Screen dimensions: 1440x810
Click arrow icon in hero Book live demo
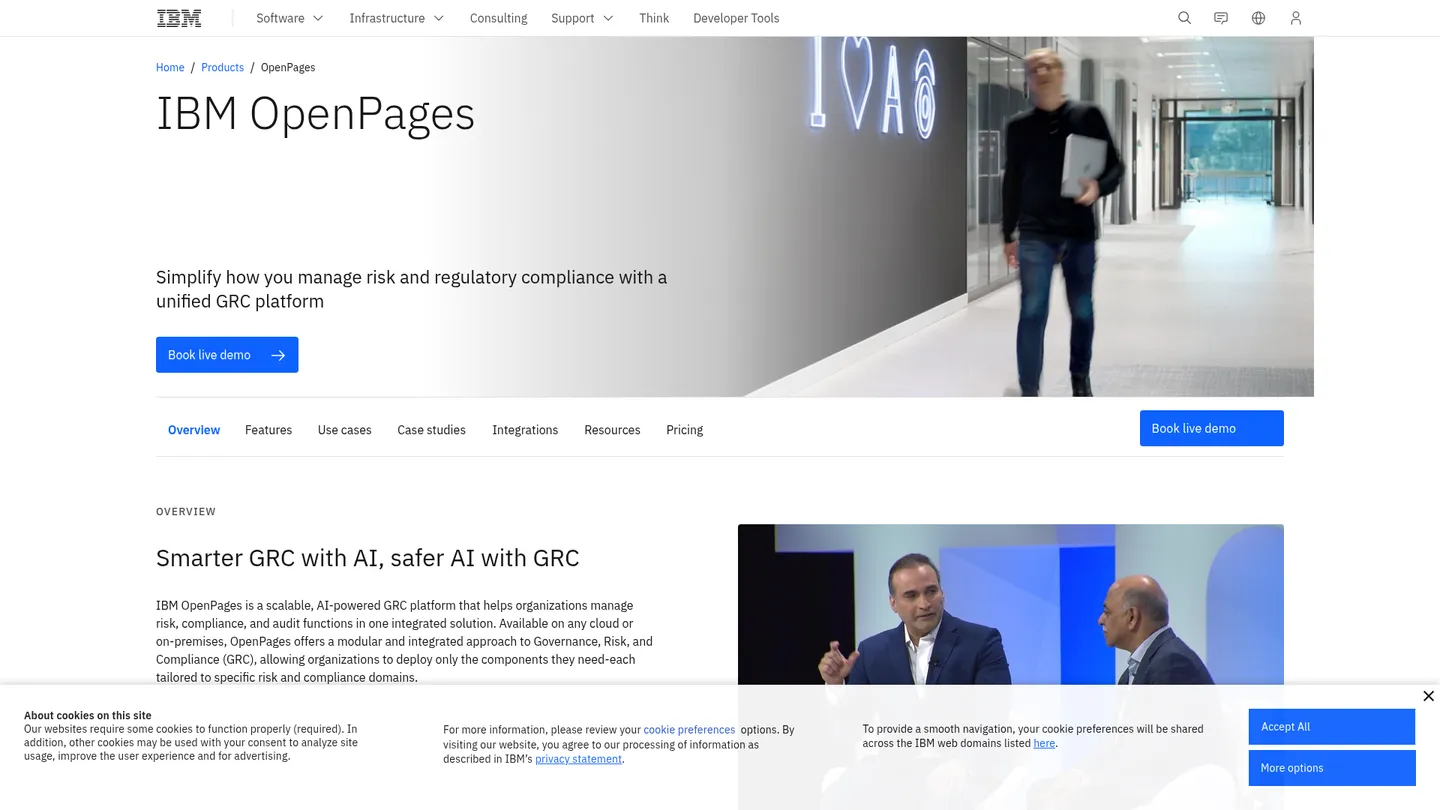pos(278,355)
